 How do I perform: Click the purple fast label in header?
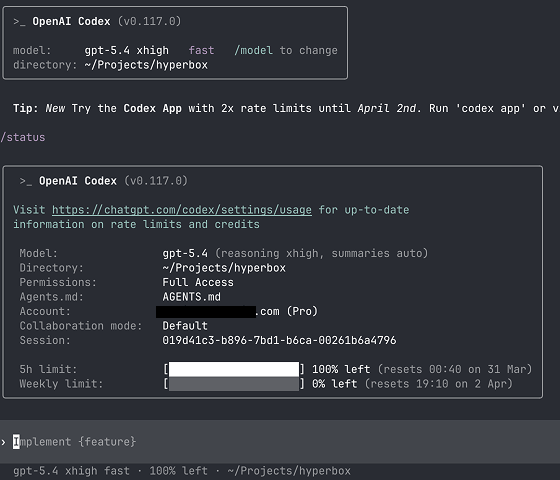[x=201, y=50]
